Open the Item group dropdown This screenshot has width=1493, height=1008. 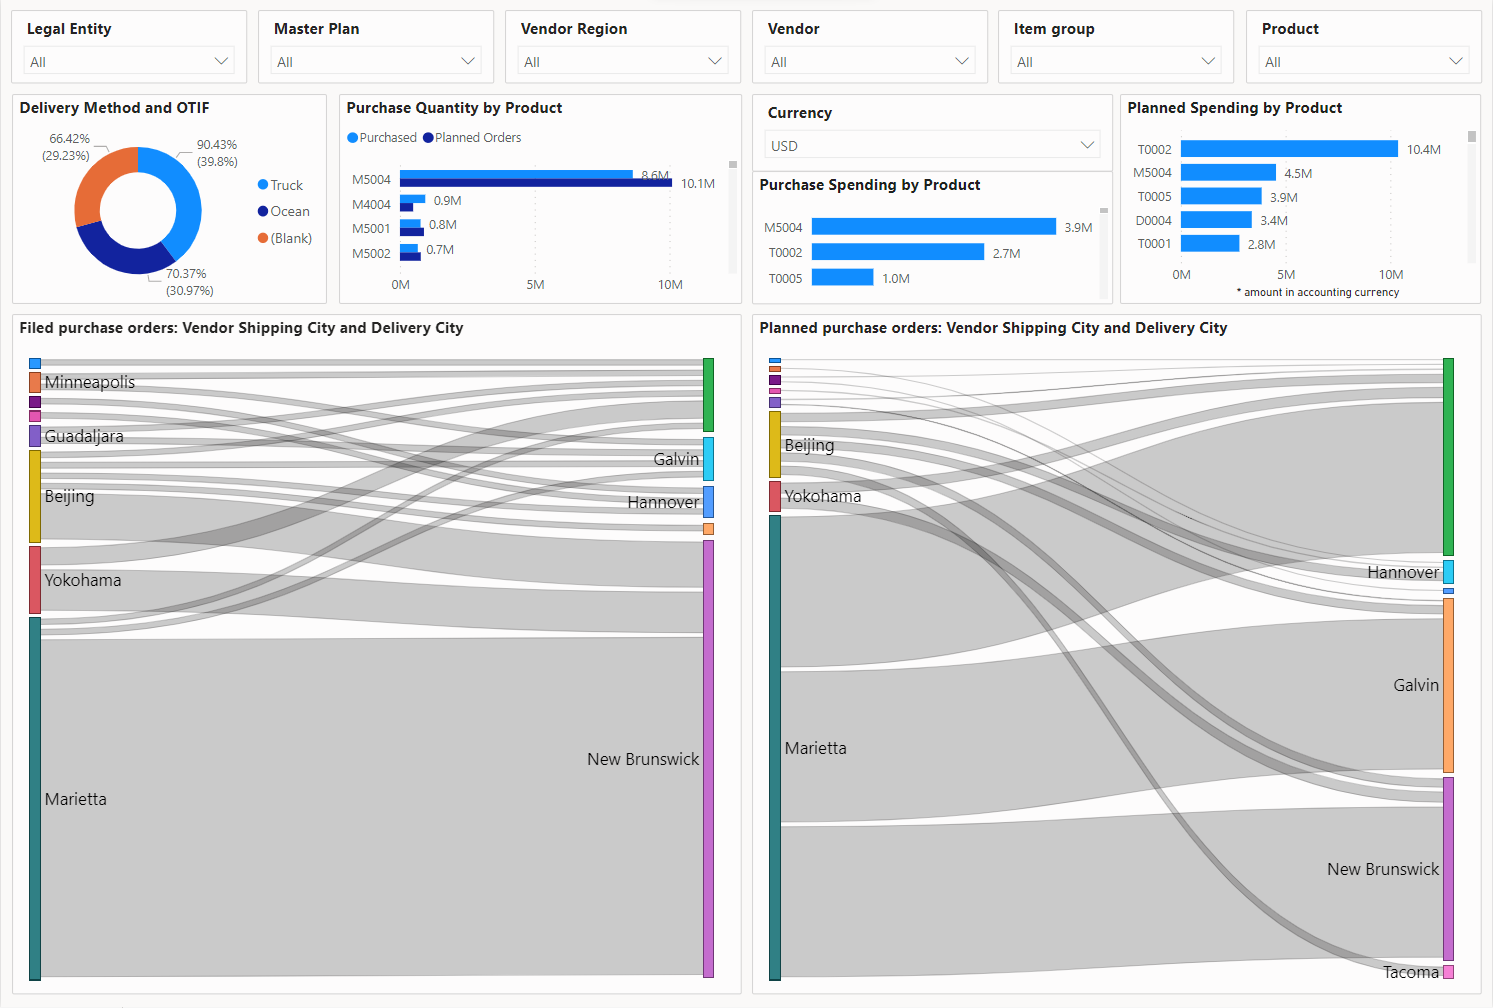click(1116, 61)
